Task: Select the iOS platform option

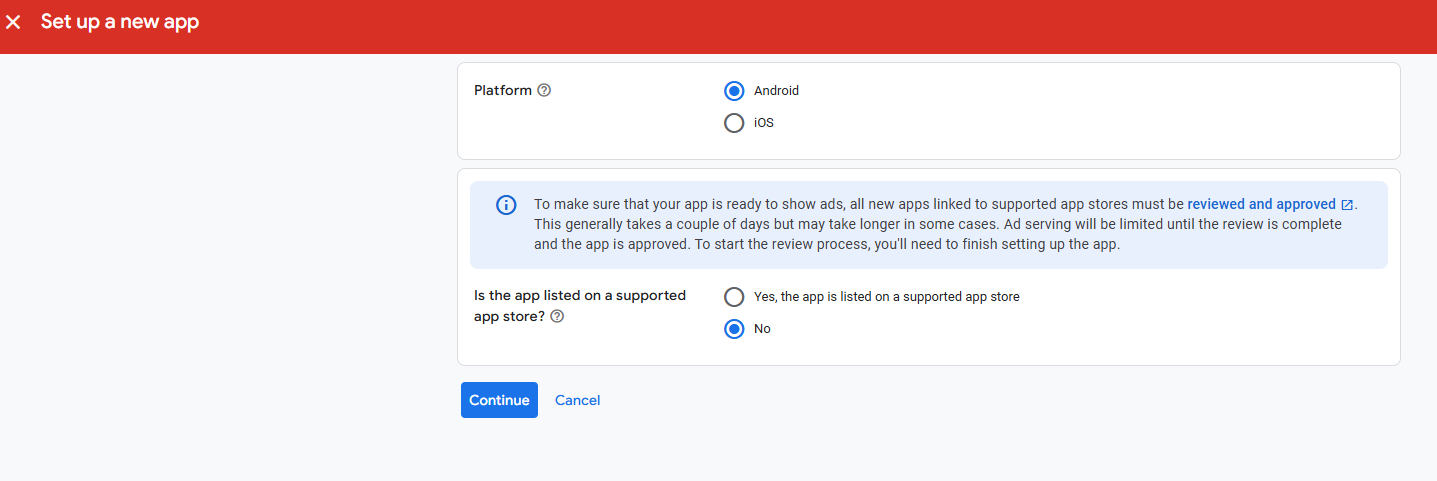Action: [x=734, y=123]
